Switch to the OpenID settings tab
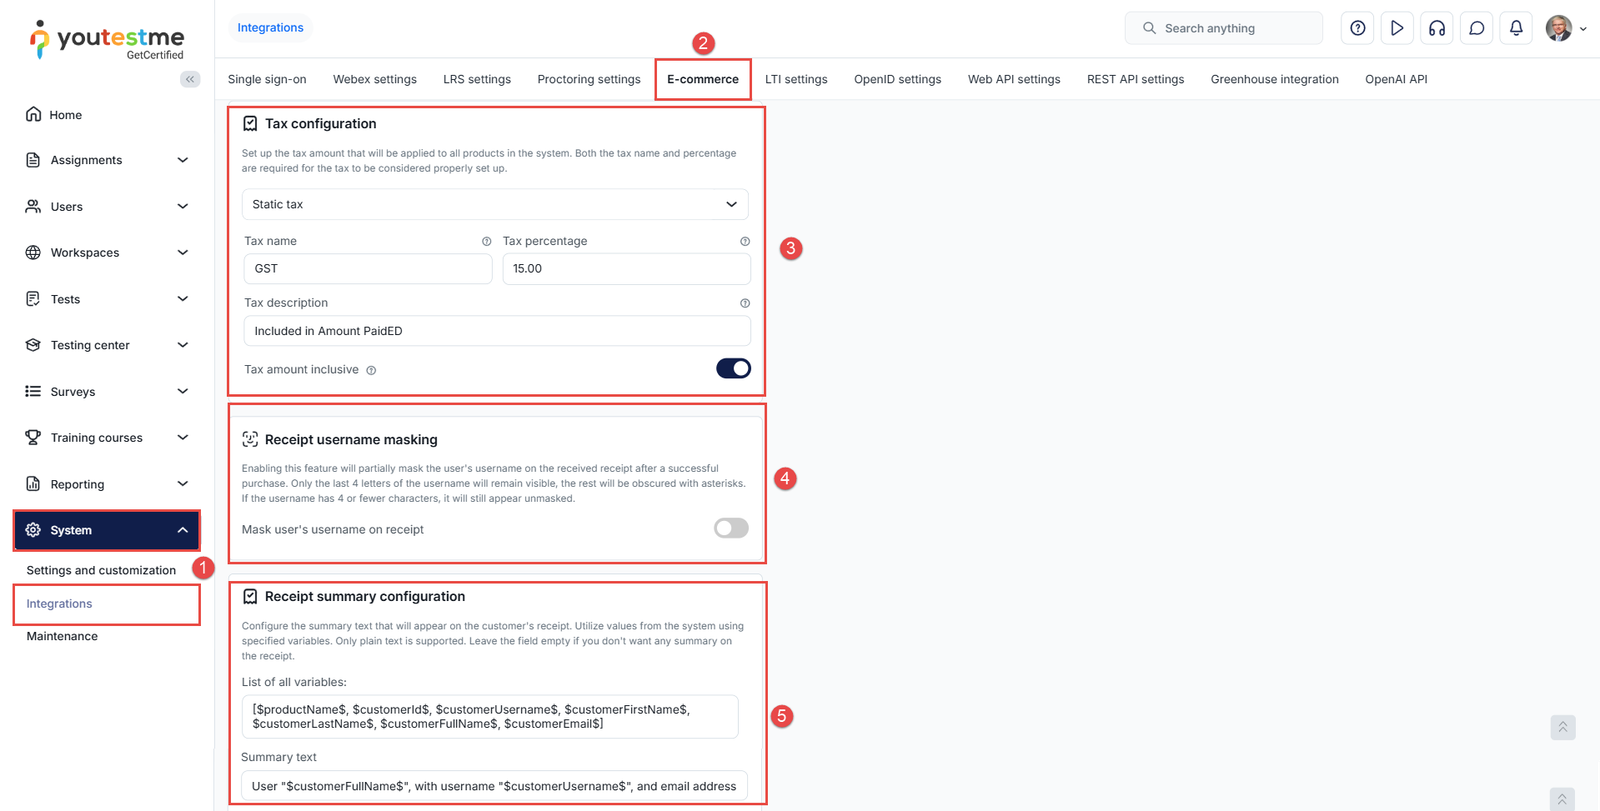The width and height of the screenshot is (1600, 811). (x=897, y=79)
